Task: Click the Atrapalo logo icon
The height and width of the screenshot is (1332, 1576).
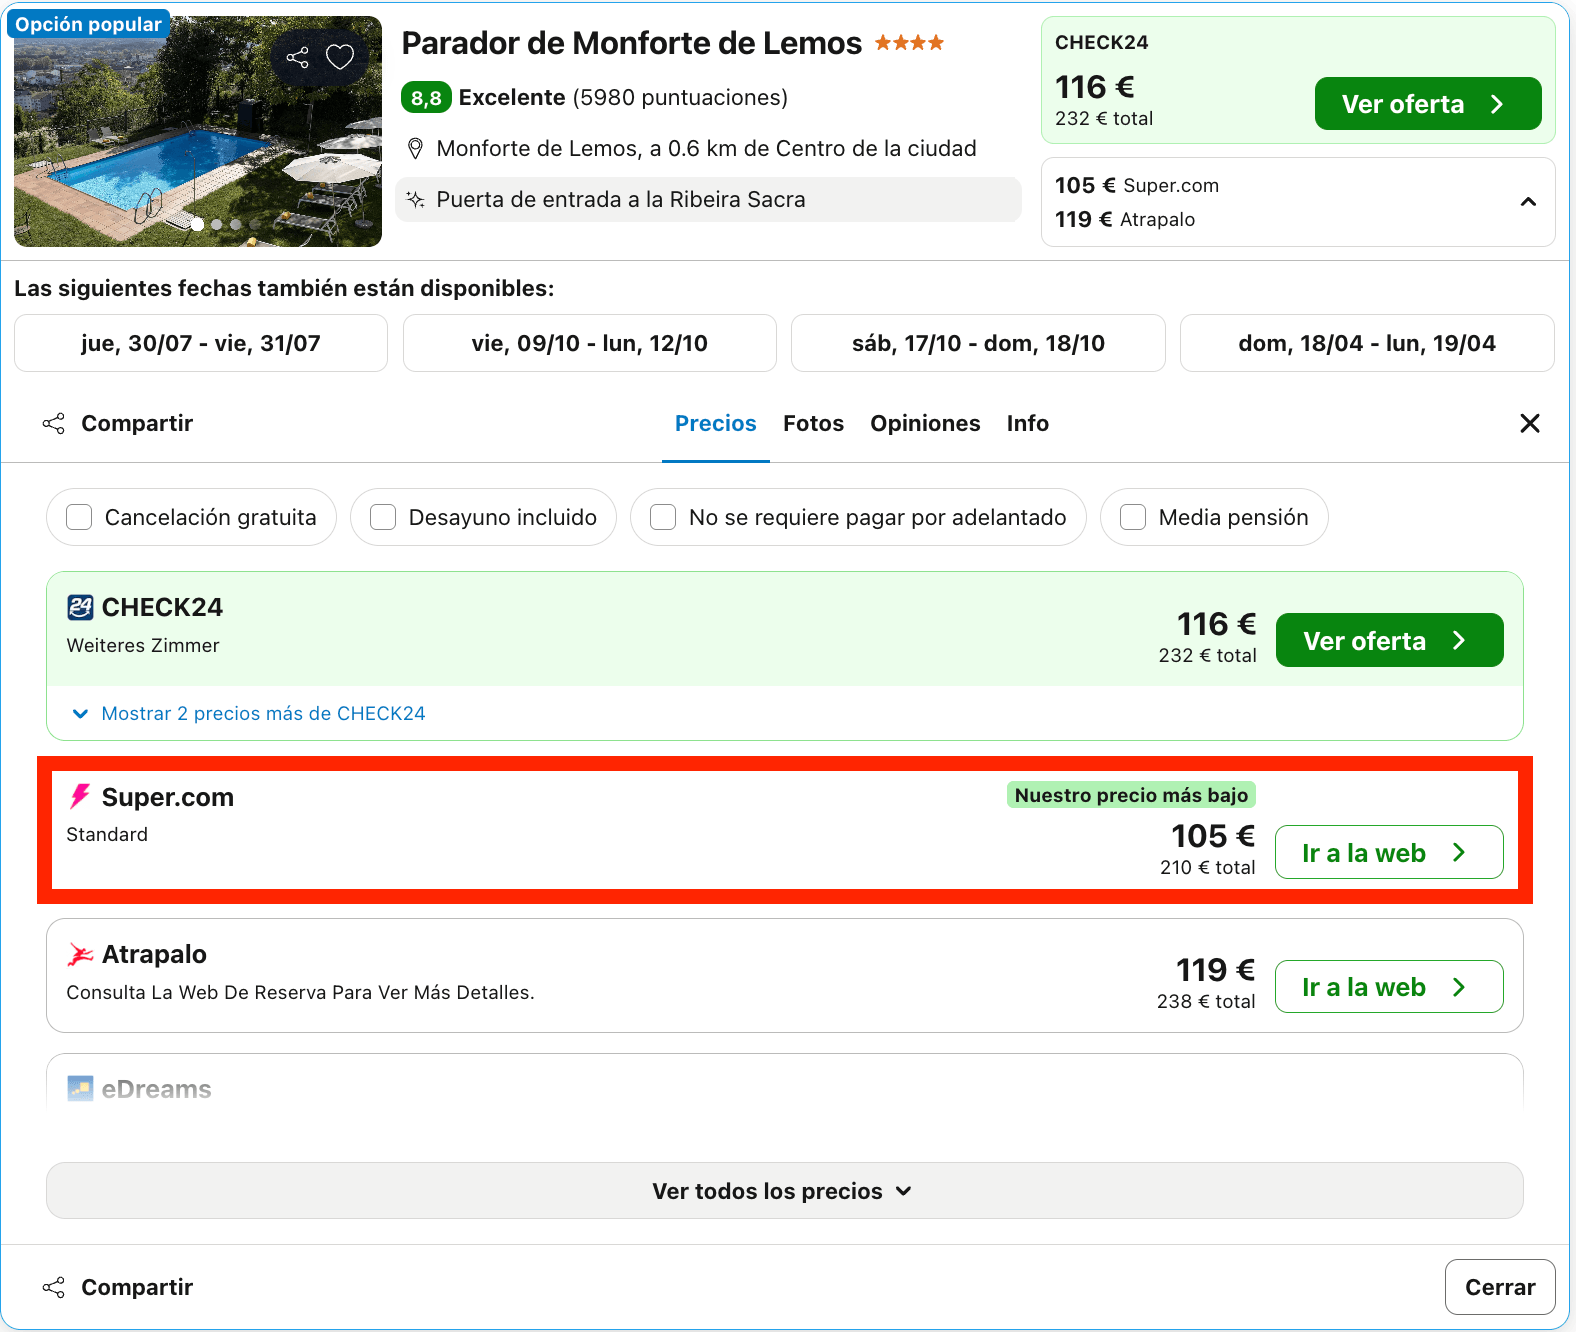Action: pos(80,955)
